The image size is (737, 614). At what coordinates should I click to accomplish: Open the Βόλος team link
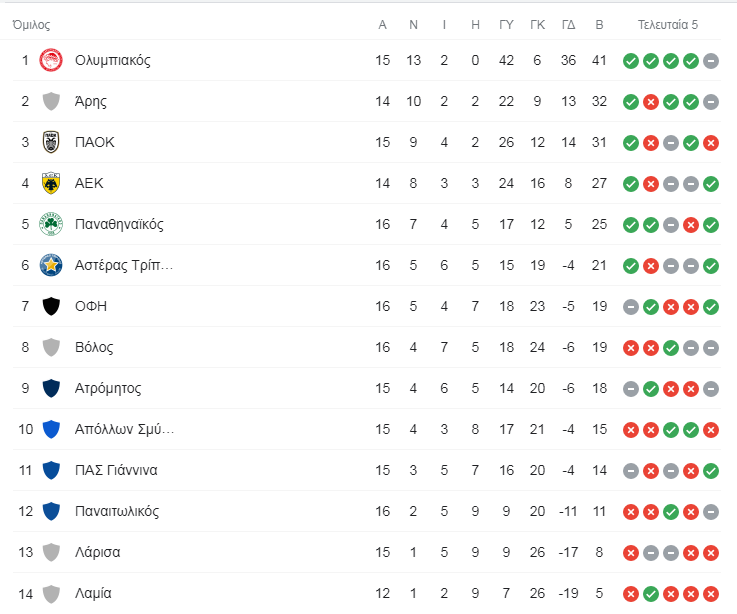94,347
